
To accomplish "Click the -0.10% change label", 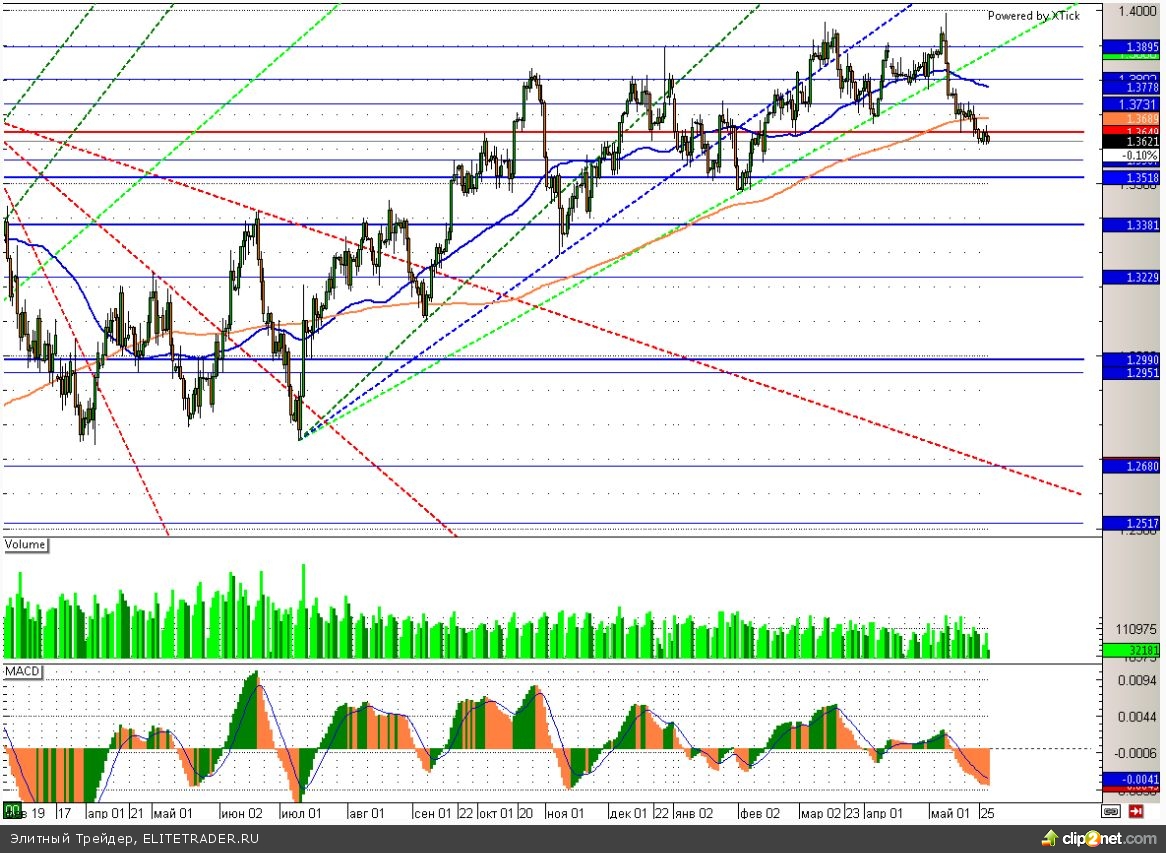I will click(x=1131, y=155).
